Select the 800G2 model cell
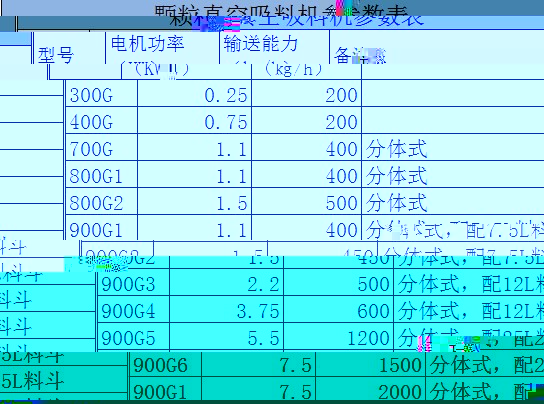 point(102,202)
